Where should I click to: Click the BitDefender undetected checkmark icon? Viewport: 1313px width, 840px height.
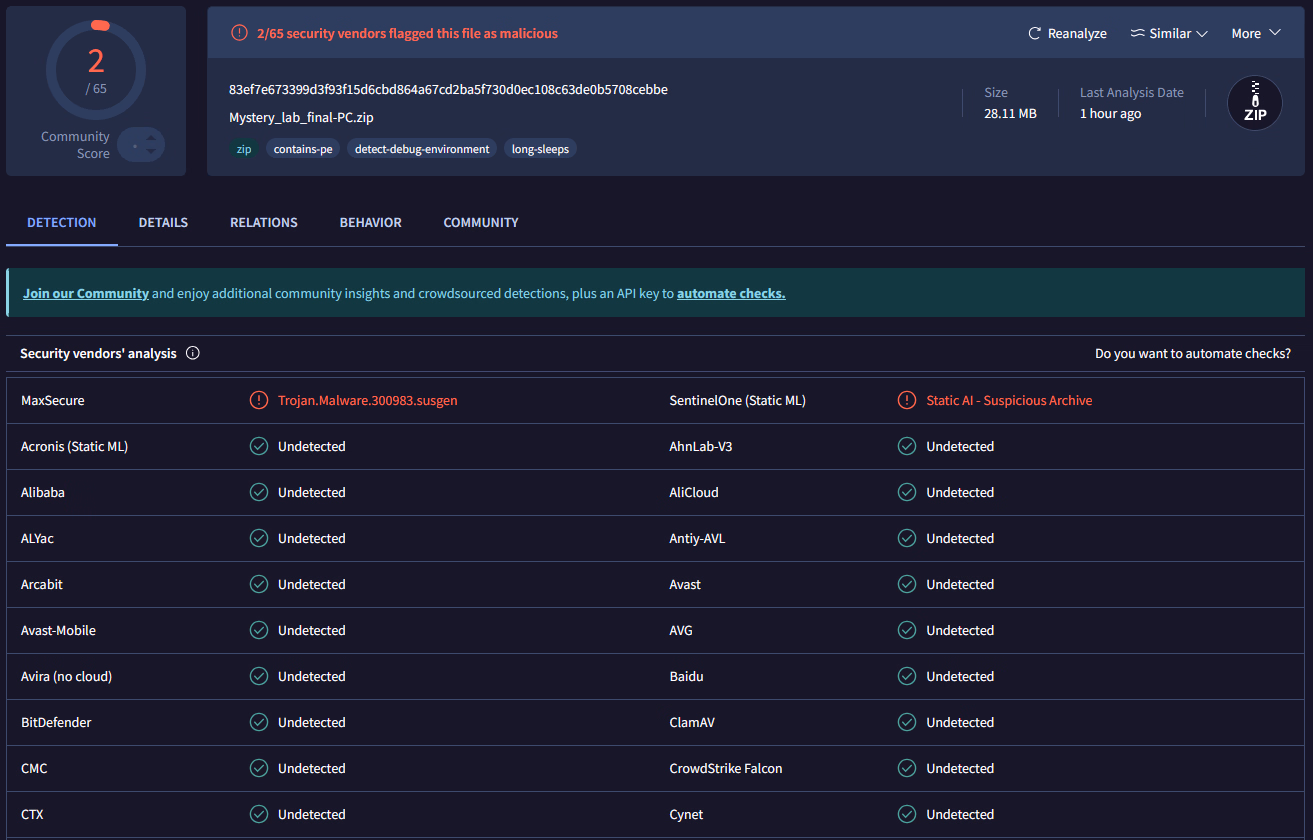pyautogui.click(x=259, y=722)
